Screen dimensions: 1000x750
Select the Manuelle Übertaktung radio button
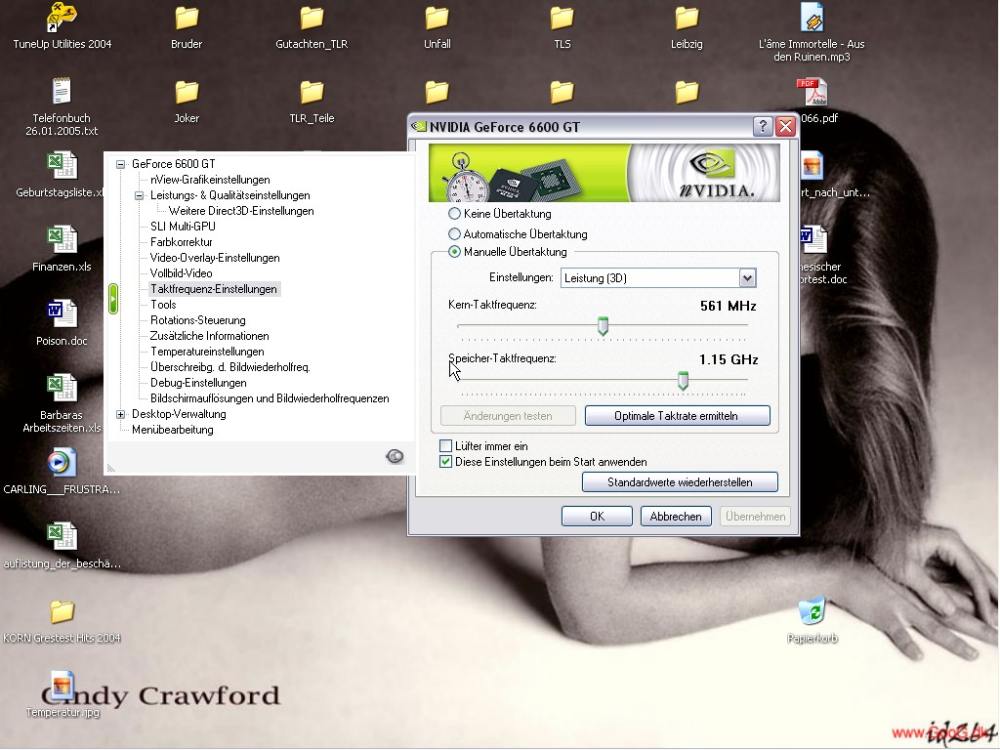tap(454, 252)
